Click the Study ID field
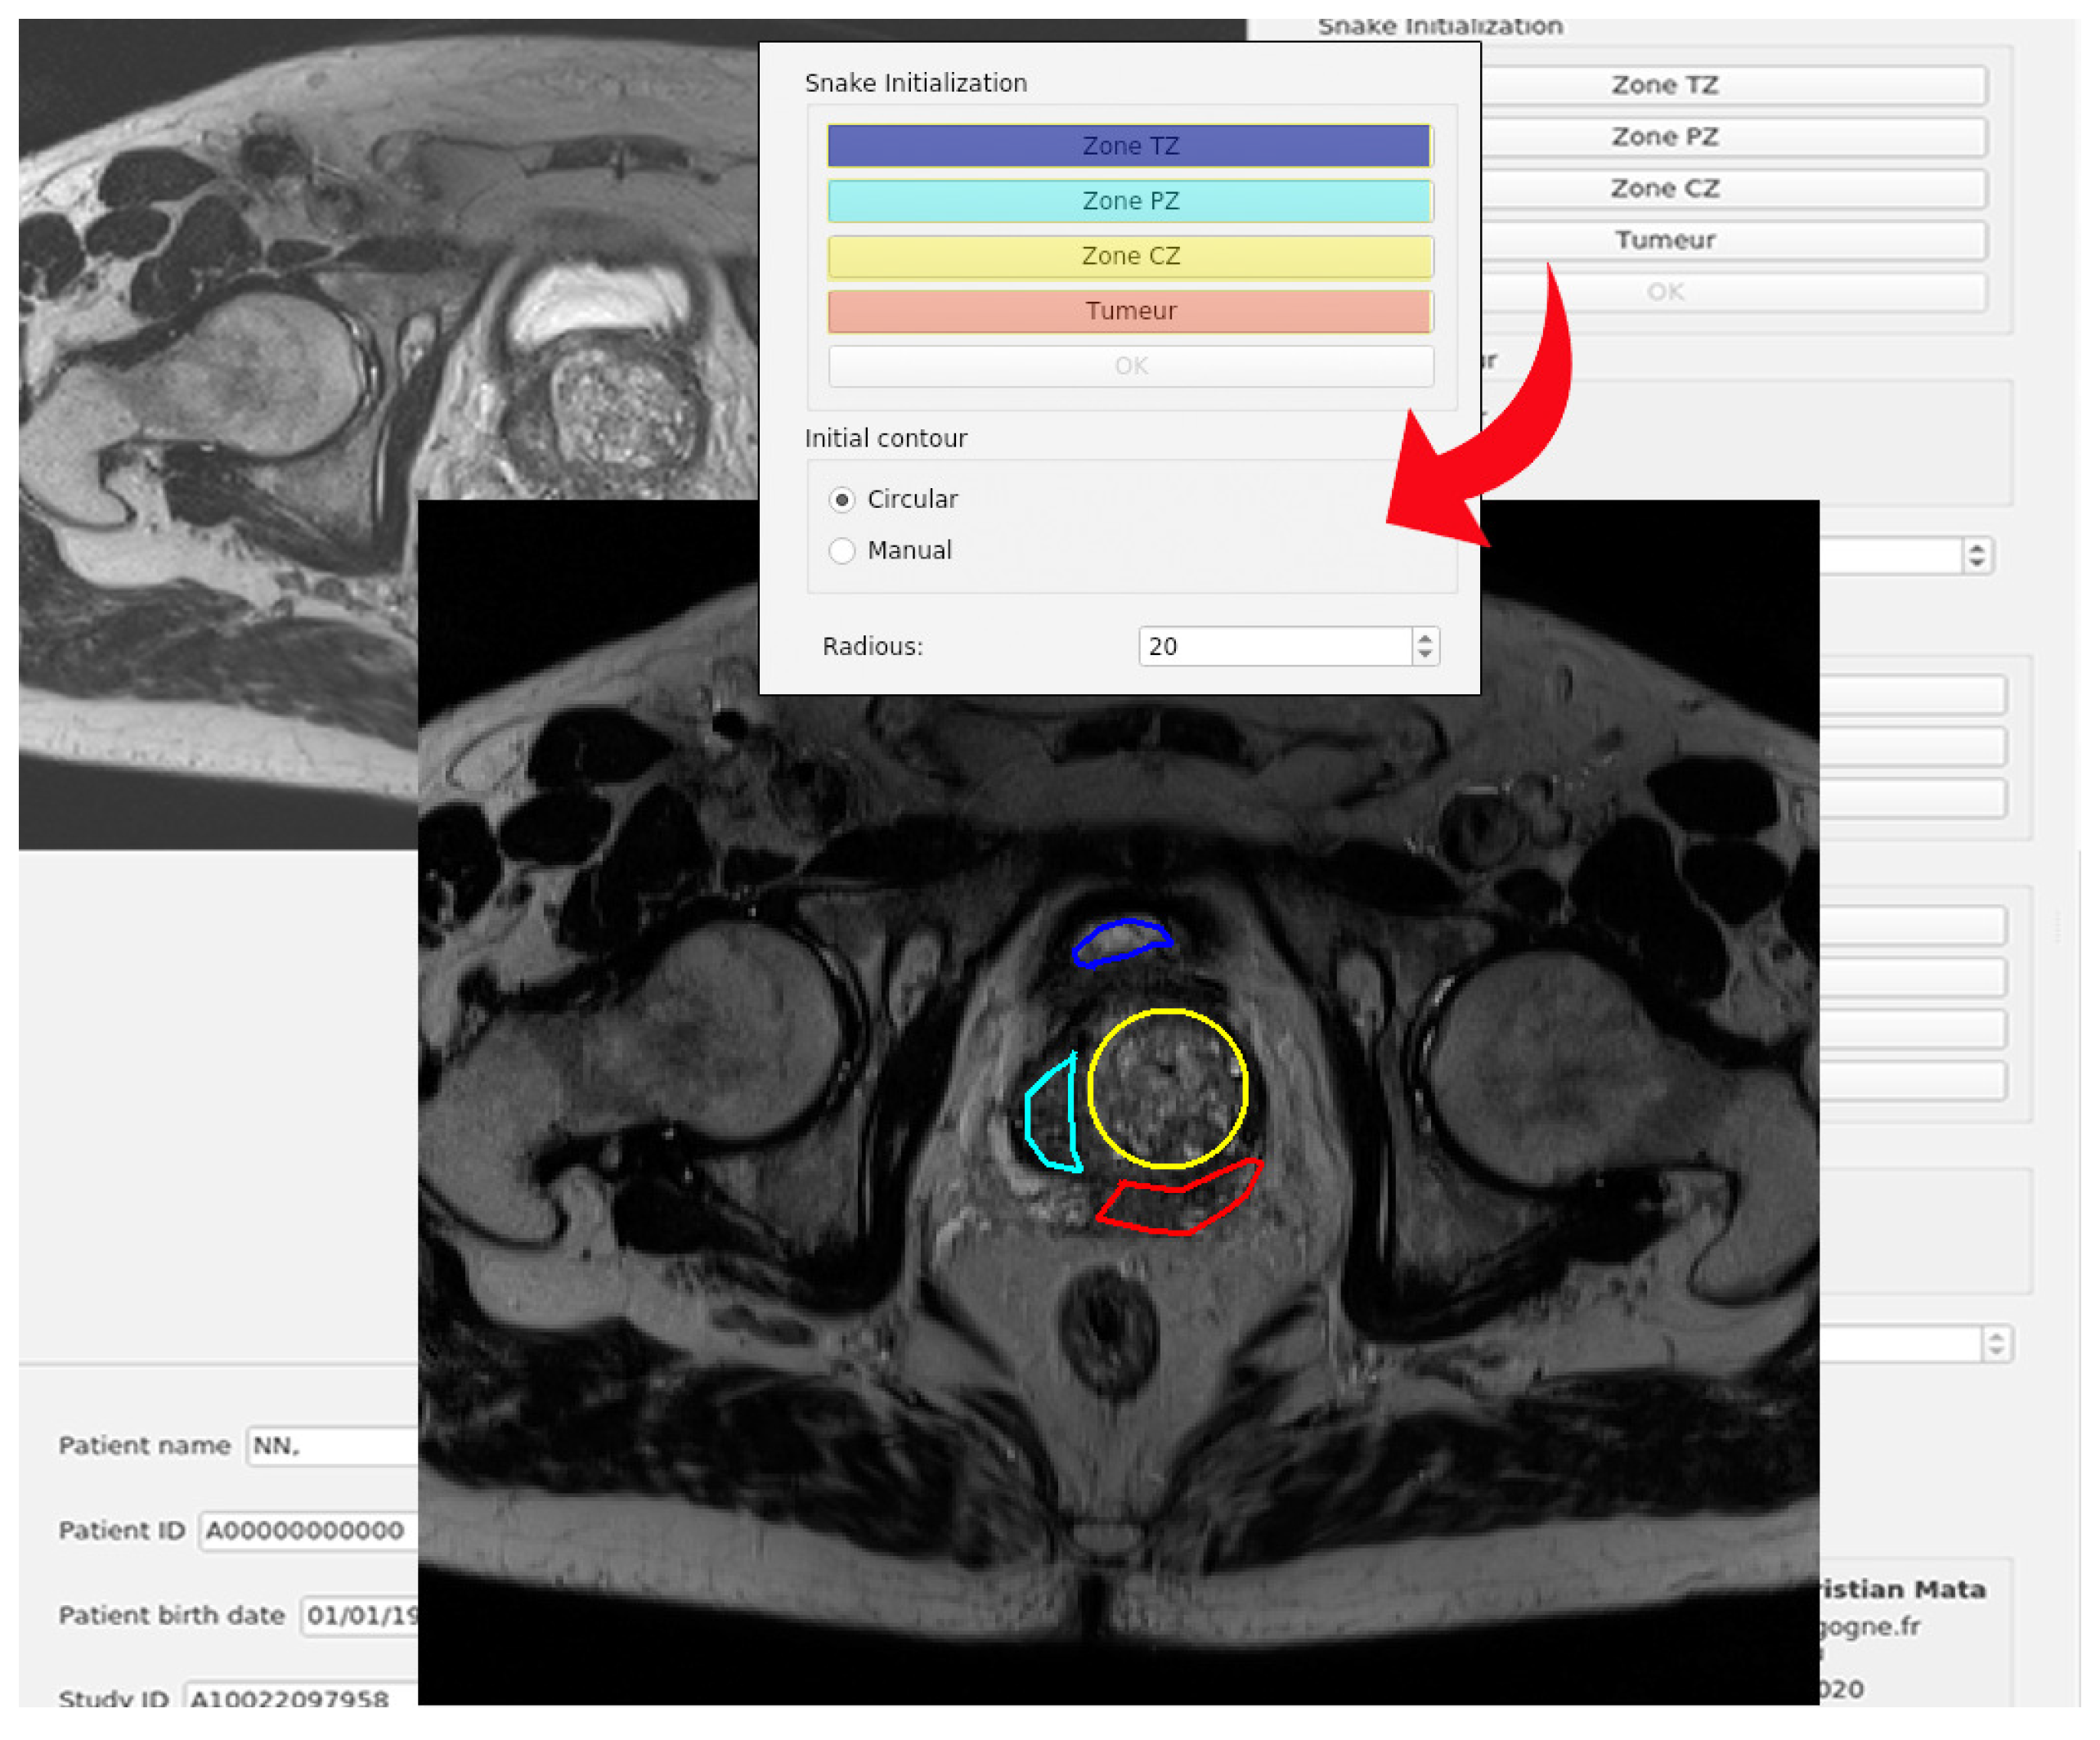Image resolution: width=2100 pixels, height=1740 pixels. [x=300, y=1697]
